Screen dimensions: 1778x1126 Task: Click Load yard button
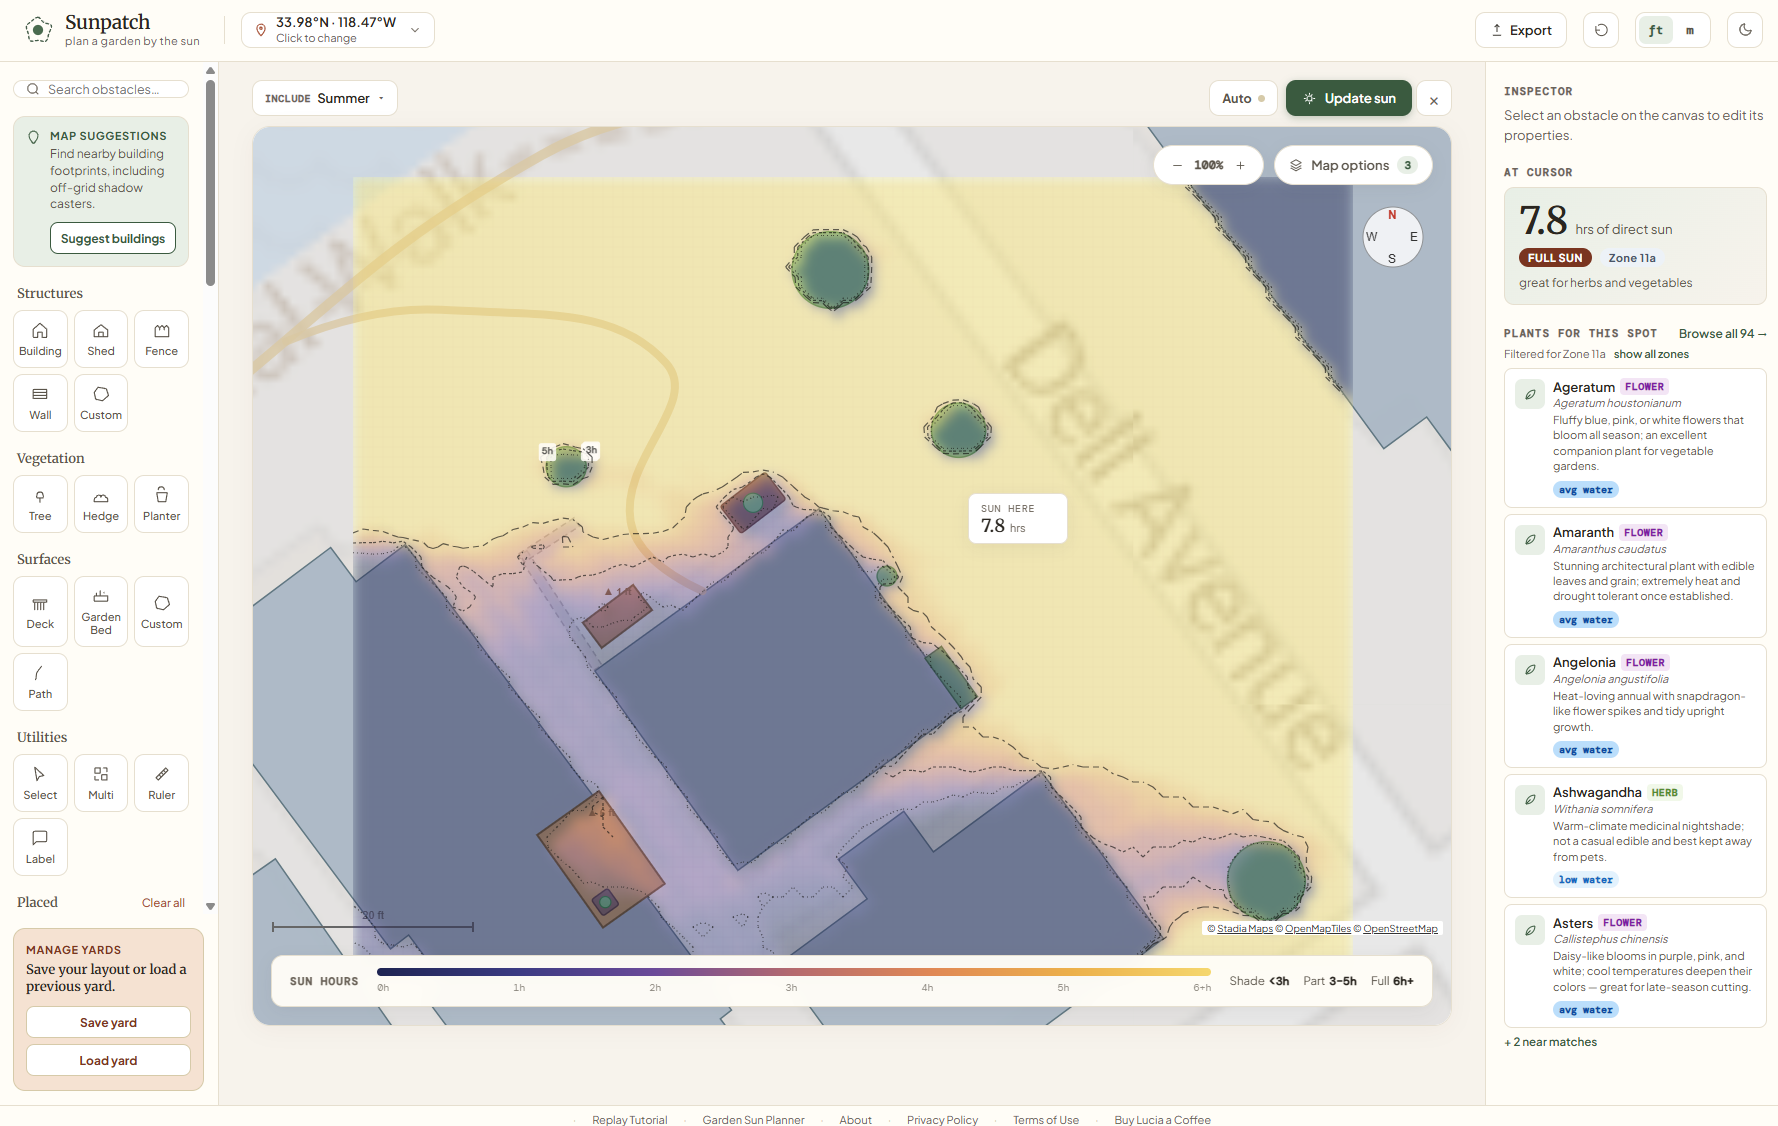pos(108,1060)
